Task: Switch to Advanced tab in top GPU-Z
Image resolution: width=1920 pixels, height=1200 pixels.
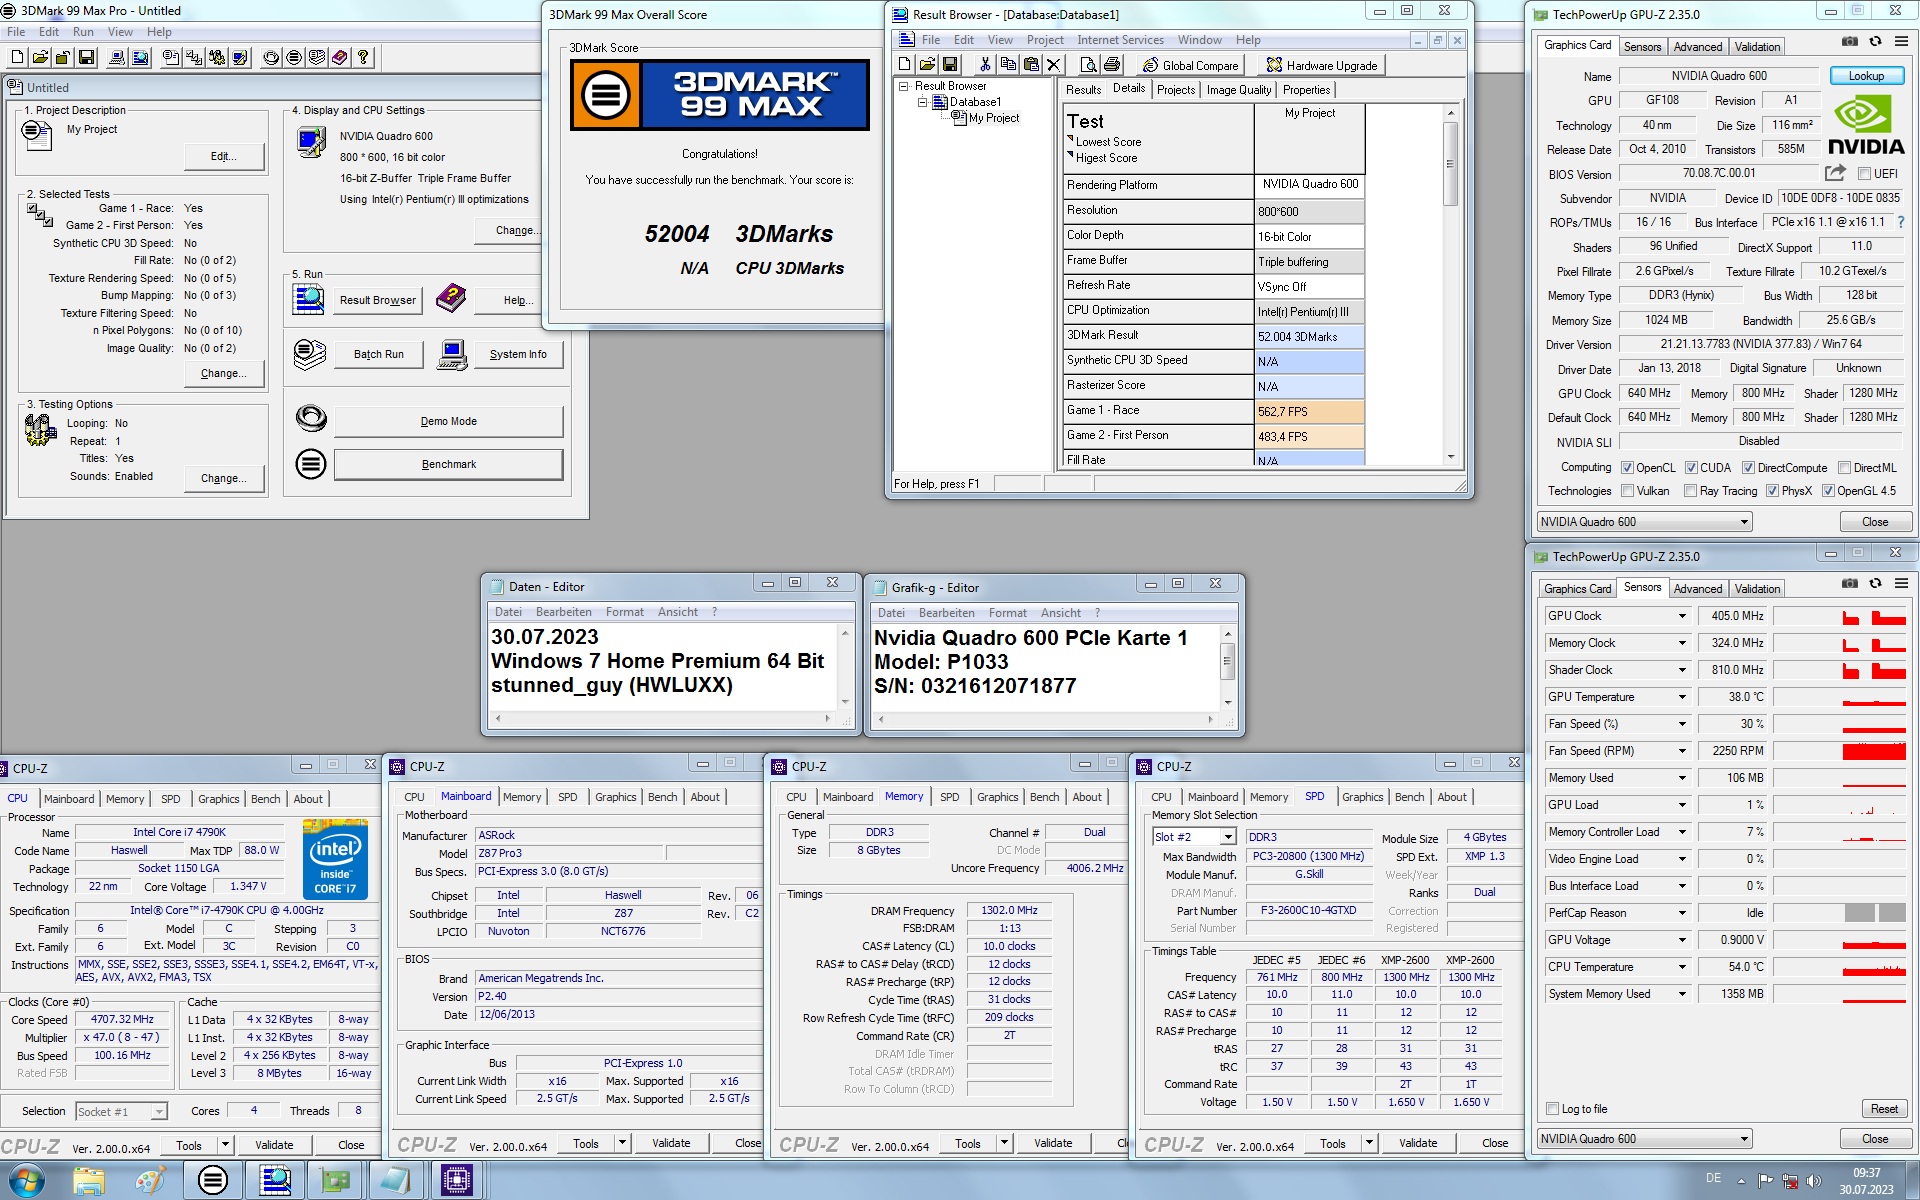Action: click(1697, 47)
